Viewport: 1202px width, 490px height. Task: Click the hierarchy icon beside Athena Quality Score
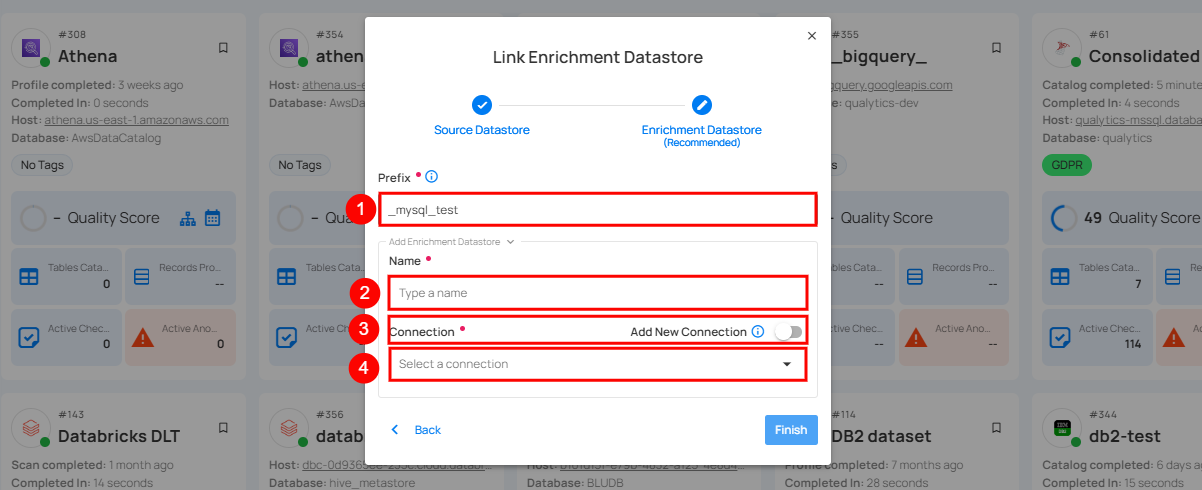point(189,217)
